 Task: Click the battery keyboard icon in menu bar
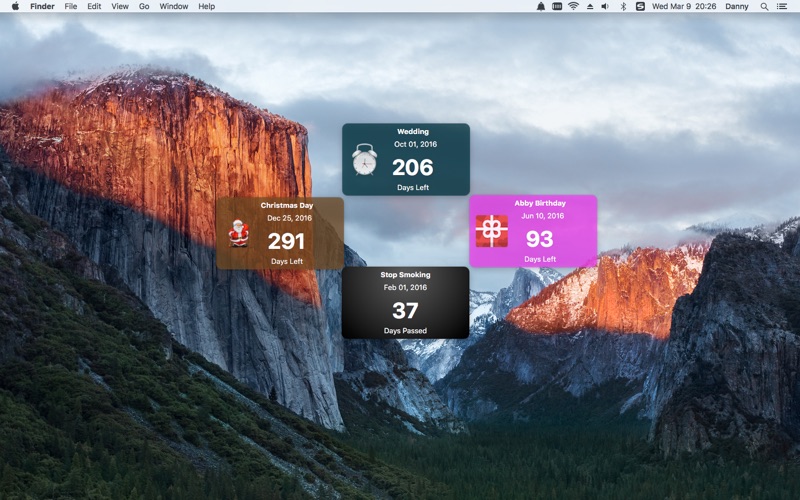pyautogui.click(x=557, y=6)
